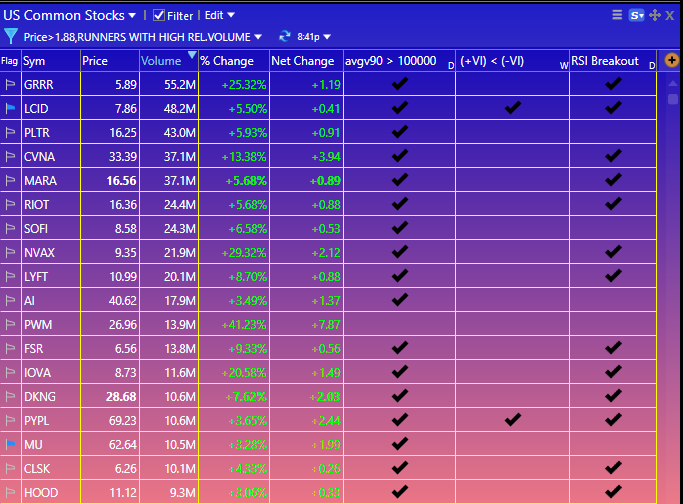This screenshot has height=504, width=683.
Task: Click the move-window crosshair icon
Action: [655, 15]
